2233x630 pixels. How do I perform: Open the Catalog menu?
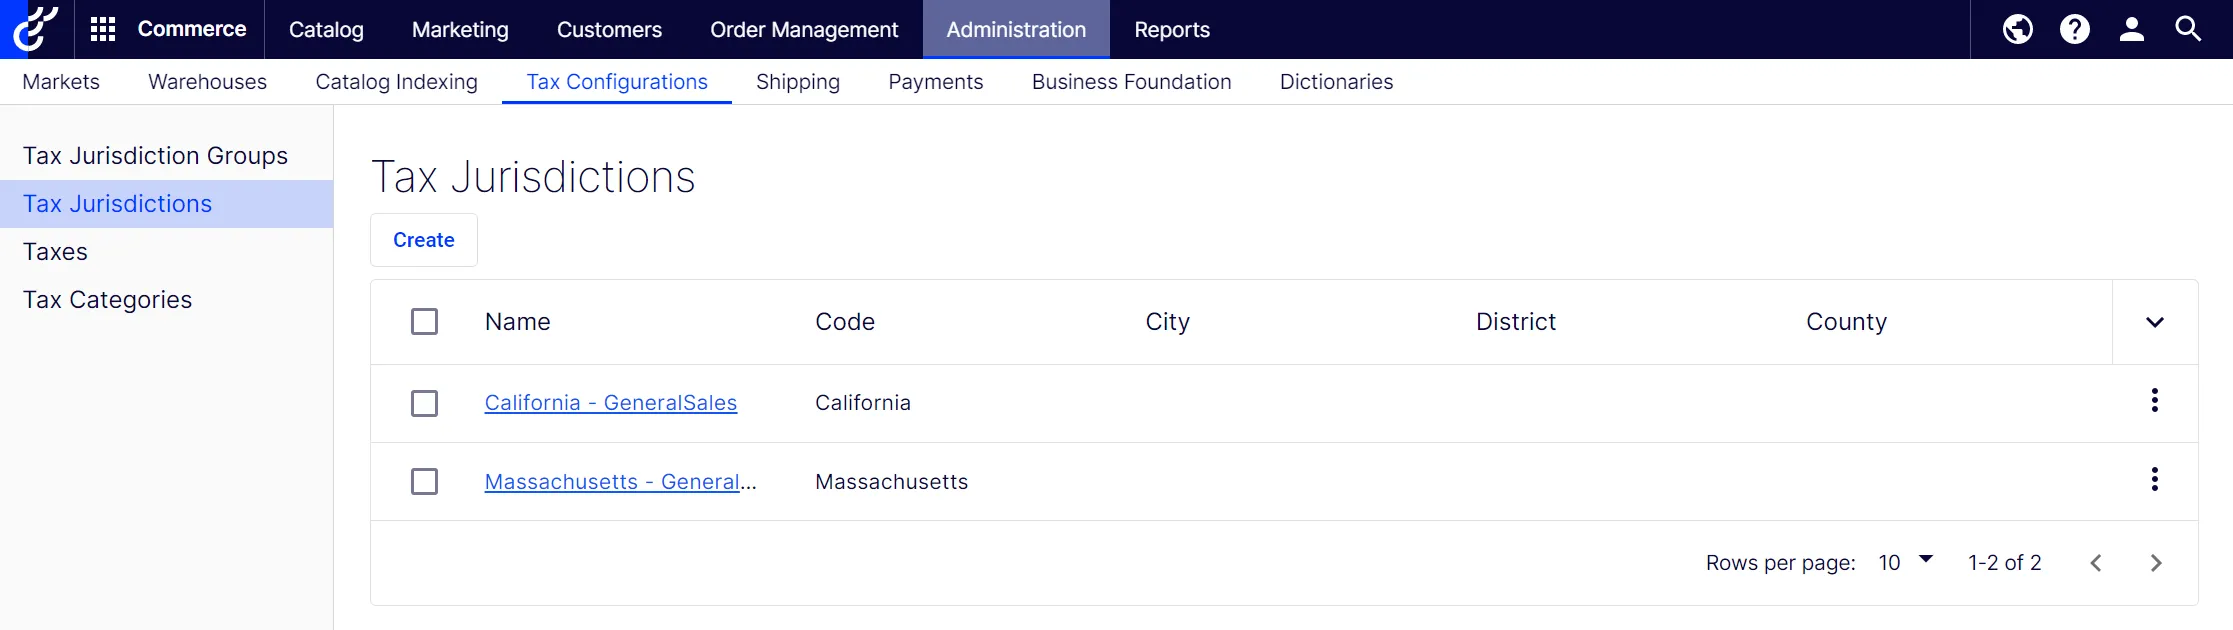coord(326,29)
